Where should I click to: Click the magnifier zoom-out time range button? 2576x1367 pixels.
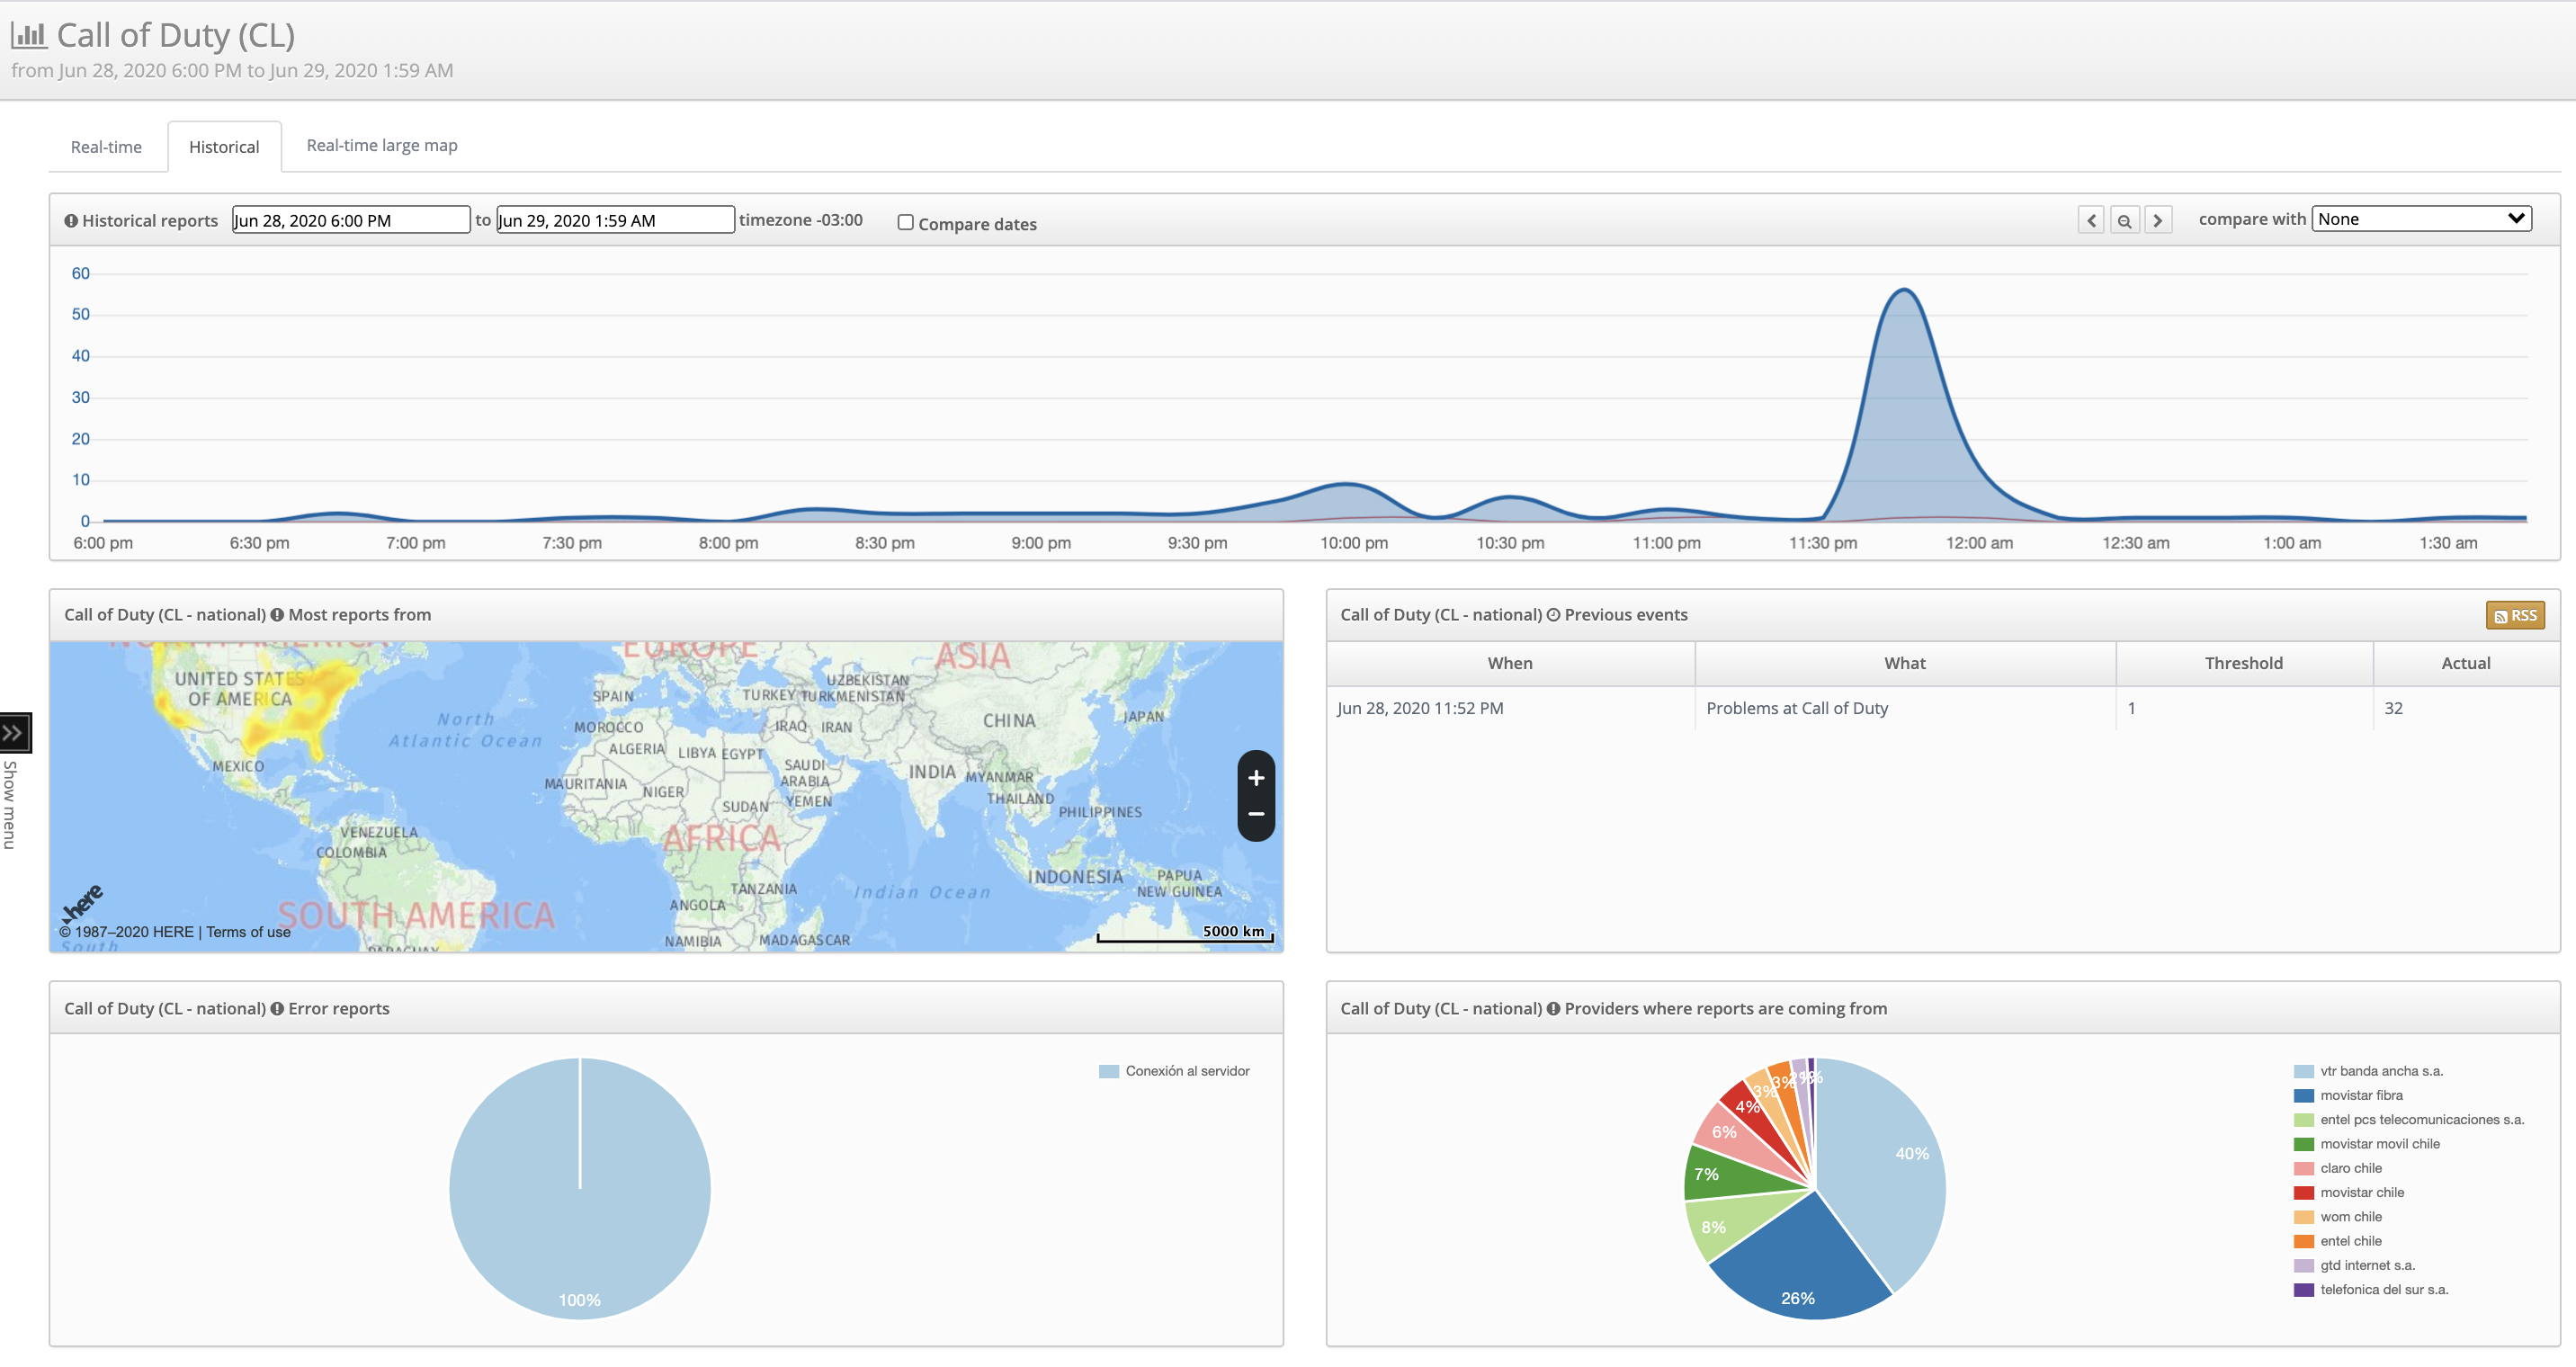click(x=2125, y=220)
